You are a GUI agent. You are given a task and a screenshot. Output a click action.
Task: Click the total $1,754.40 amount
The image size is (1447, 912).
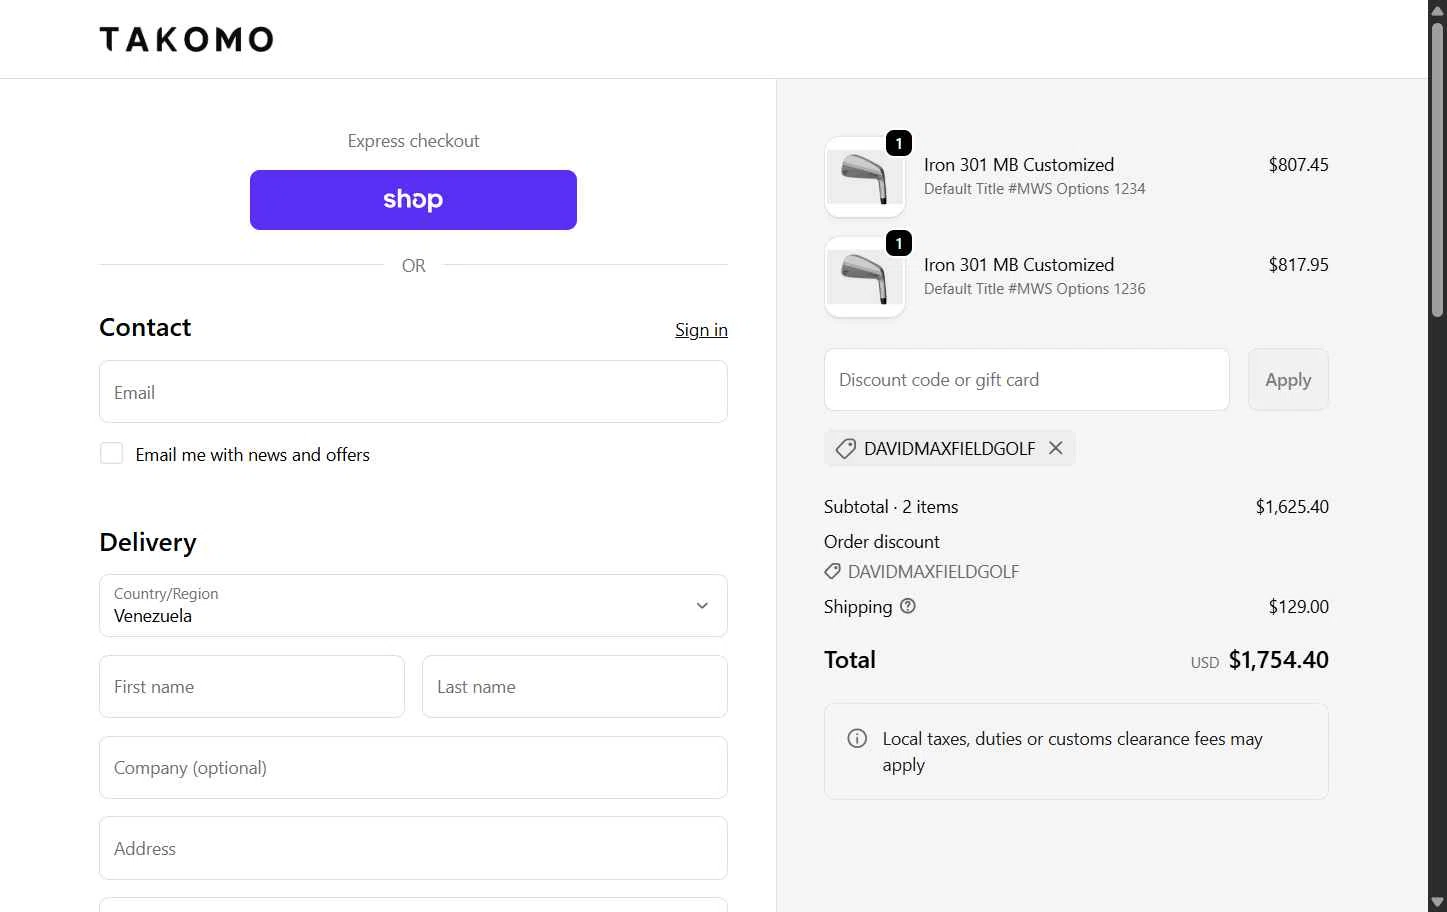(1278, 660)
